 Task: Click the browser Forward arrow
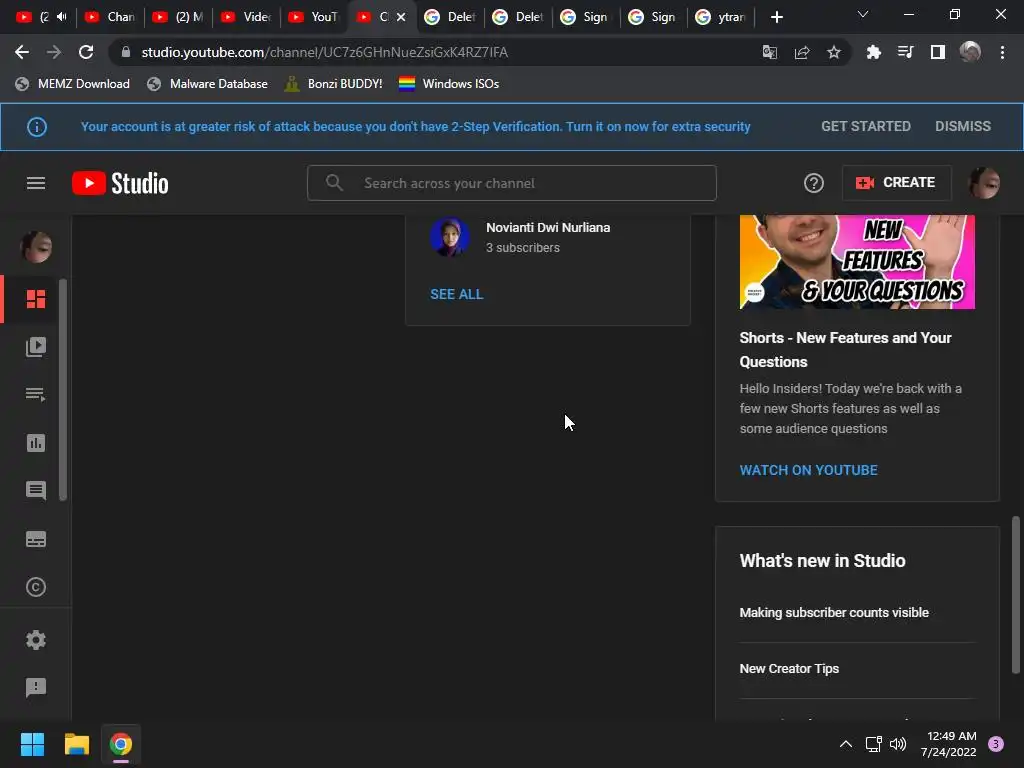tap(54, 52)
